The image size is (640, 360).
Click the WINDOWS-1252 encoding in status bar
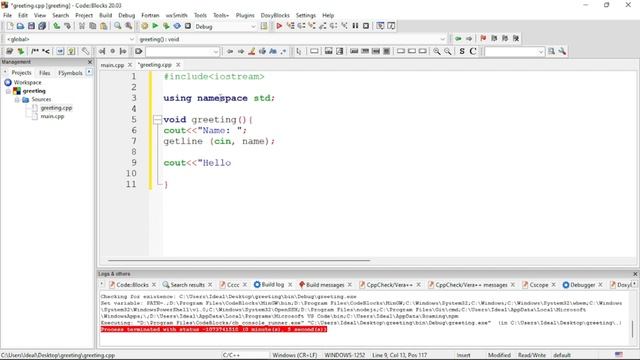tap(344, 355)
